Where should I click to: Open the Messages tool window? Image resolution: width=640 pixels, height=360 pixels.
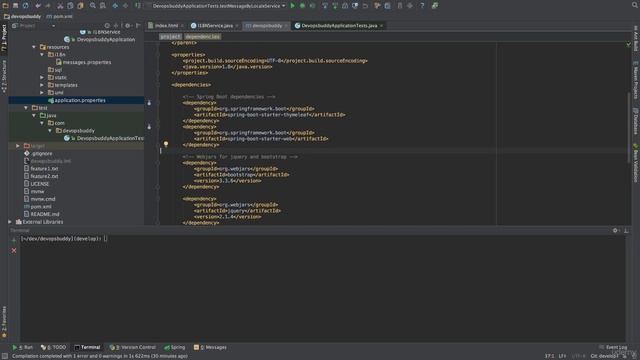(x=211, y=347)
